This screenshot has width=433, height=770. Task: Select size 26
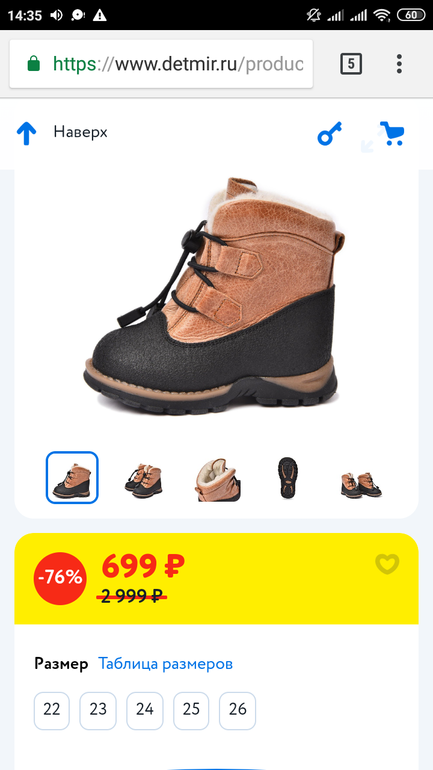click(x=238, y=711)
